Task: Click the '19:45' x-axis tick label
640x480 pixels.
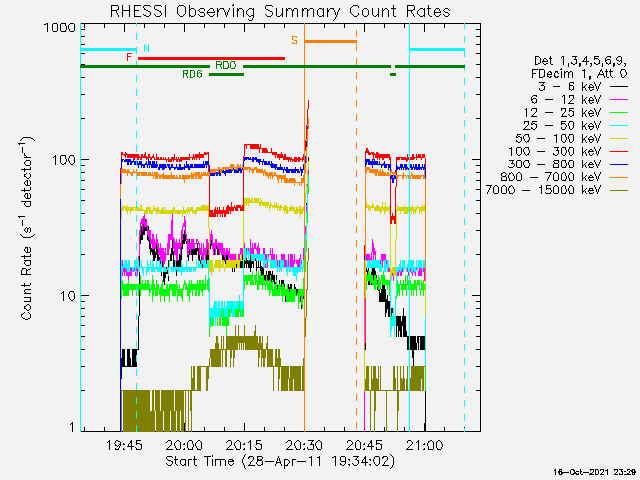Action: tap(124, 445)
